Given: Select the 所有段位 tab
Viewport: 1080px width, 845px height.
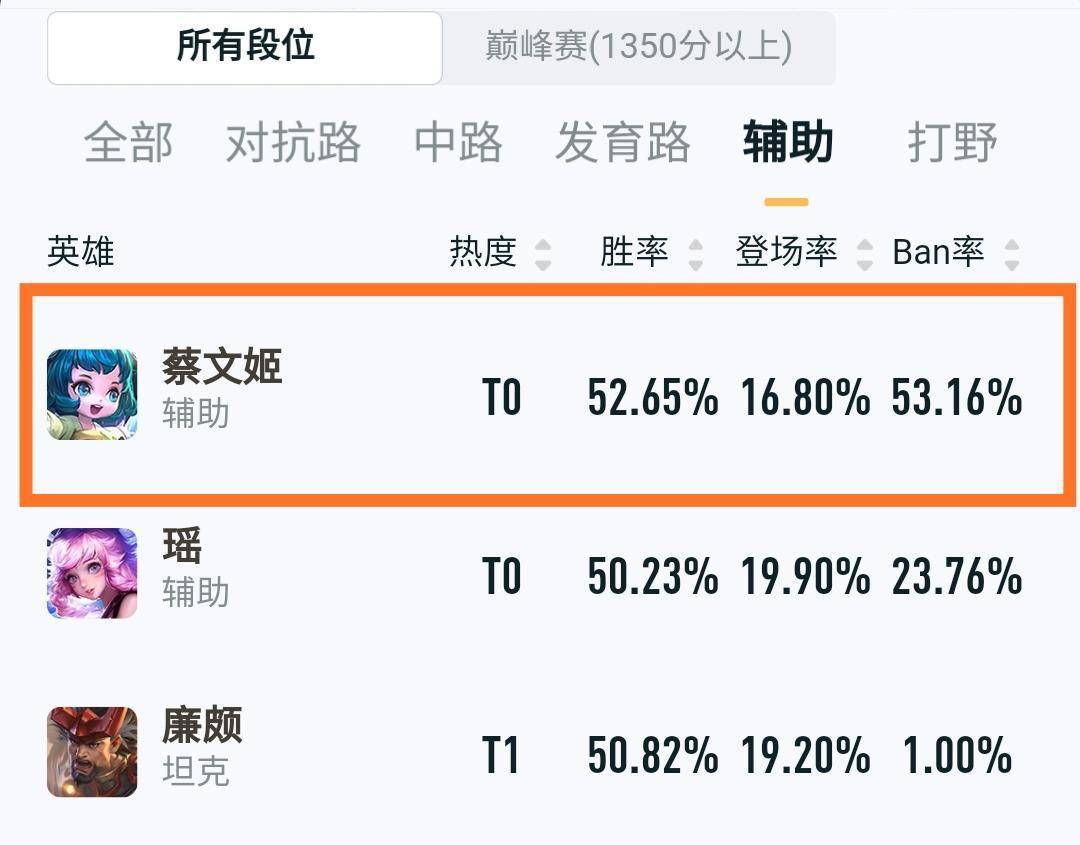Looking at the screenshot, I should pos(244,47).
